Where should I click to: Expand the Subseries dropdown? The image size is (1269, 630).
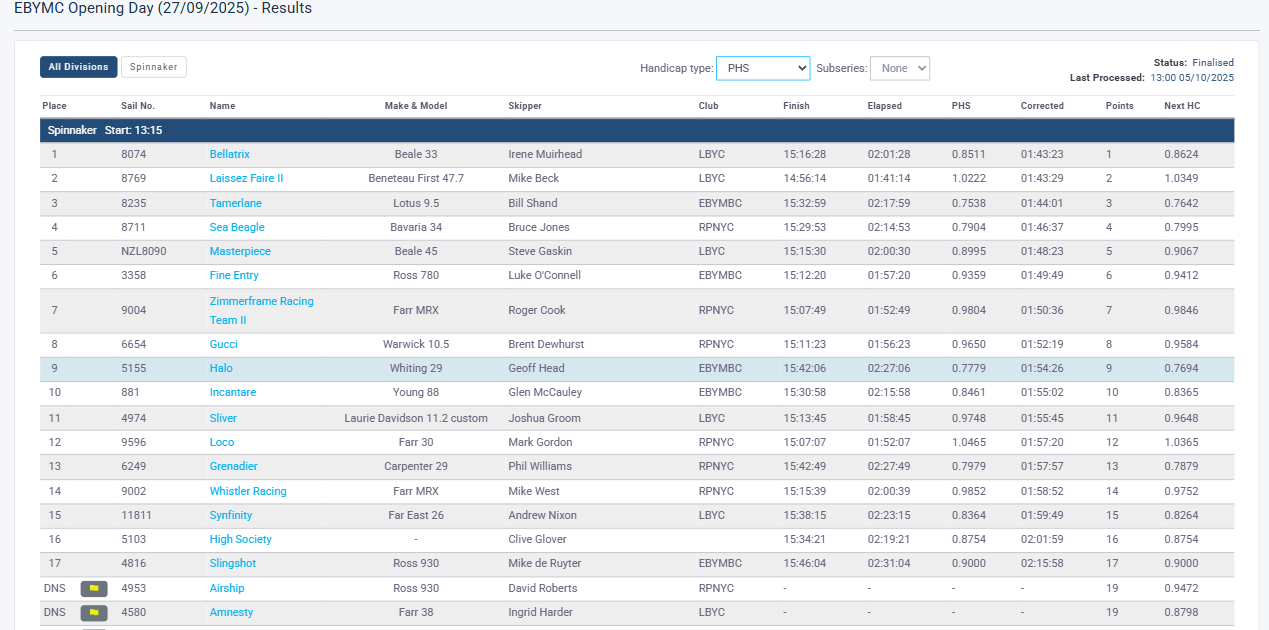click(899, 68)
